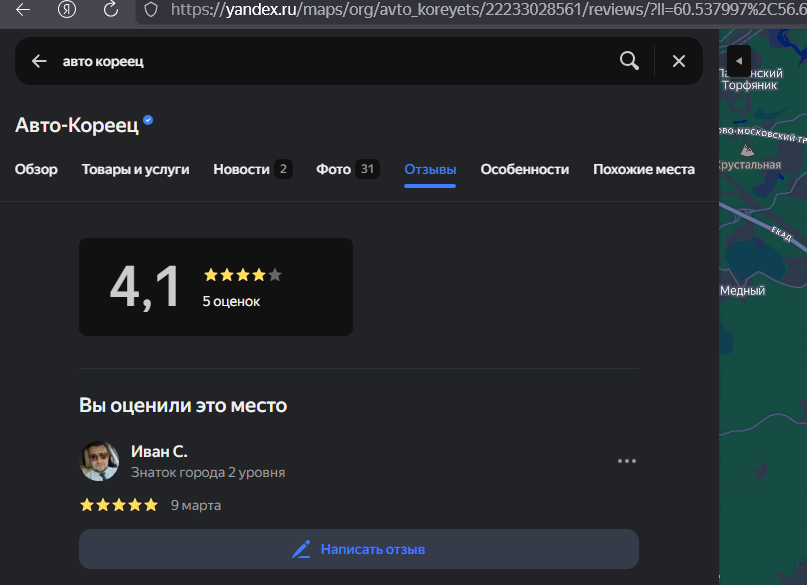The image size is (807, 585).
Task: Run search with magnifier icon
Action: click(629, 61)
